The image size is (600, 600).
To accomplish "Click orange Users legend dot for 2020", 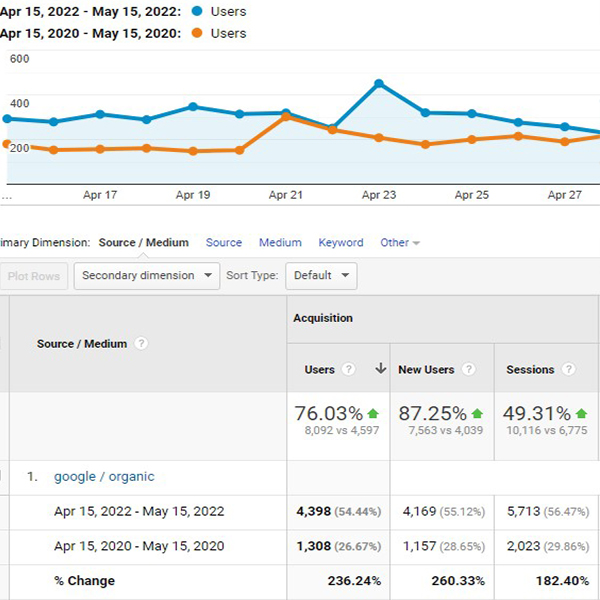I will pos(197,33).
